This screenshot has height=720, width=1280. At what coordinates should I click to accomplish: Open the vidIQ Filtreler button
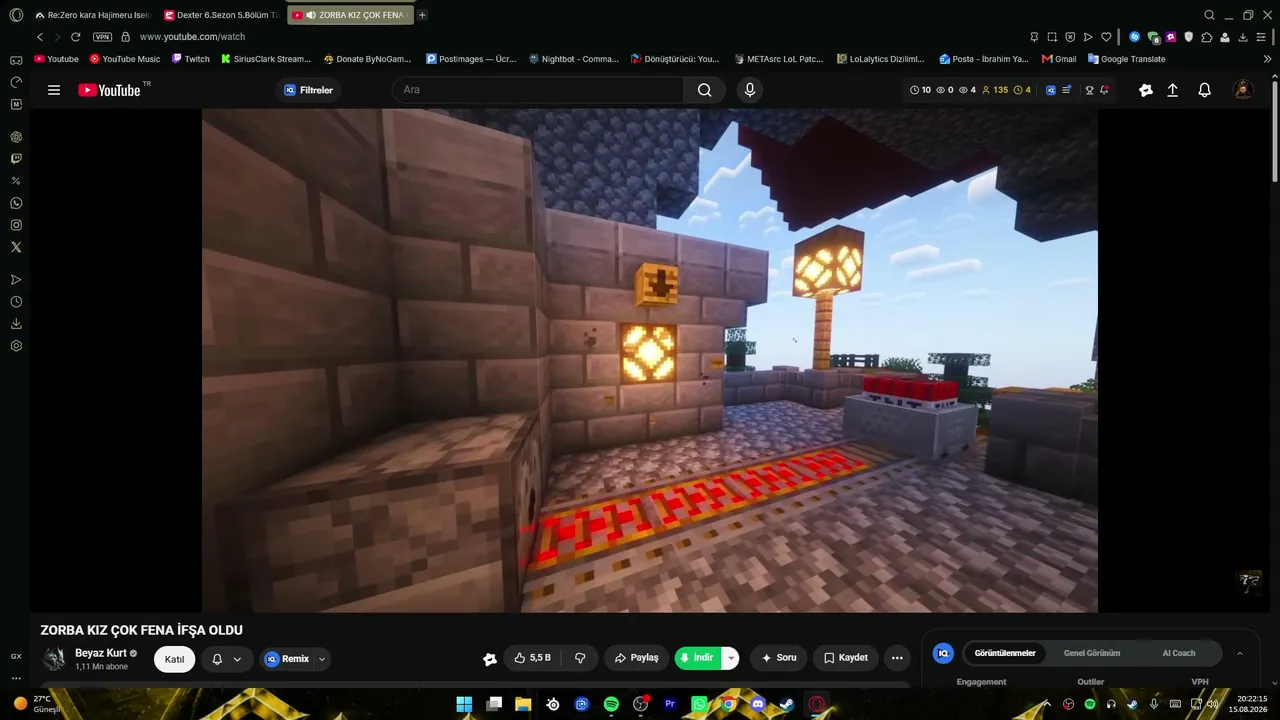point(308,90)
